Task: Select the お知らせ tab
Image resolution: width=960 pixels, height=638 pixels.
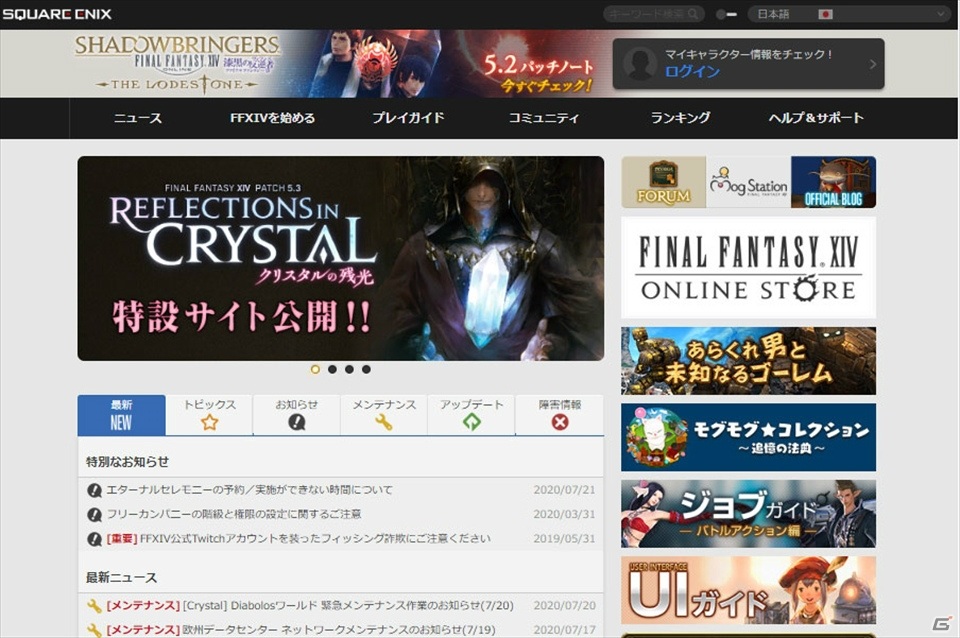Action: click(297, 415)
